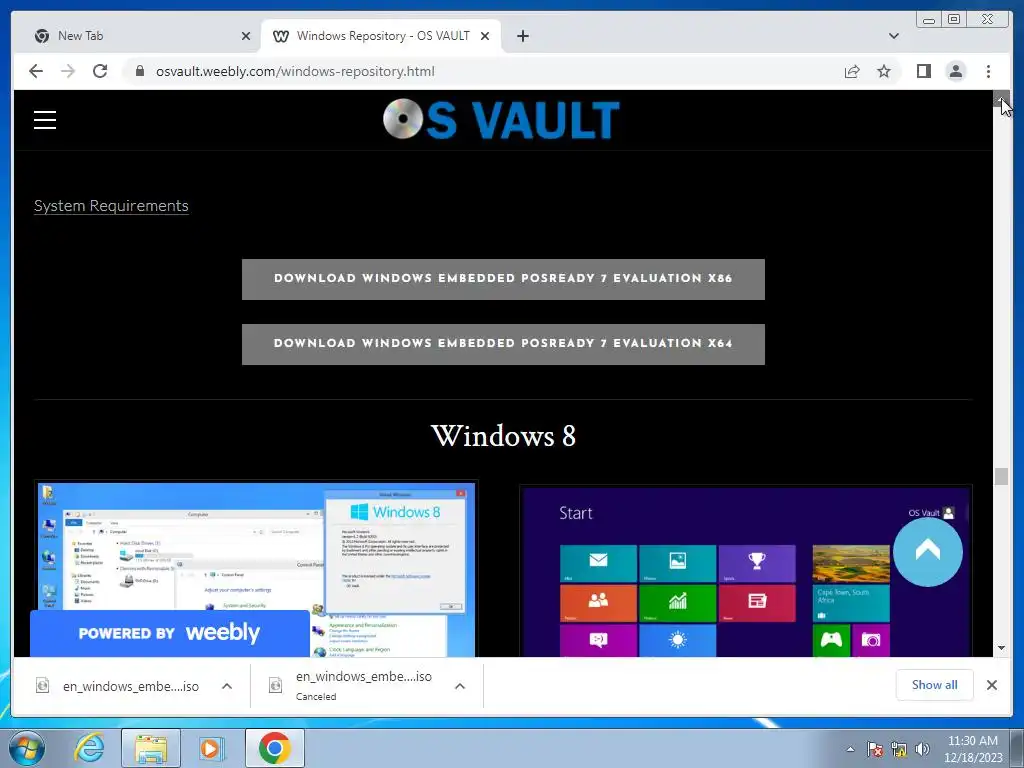Bookmark this page with the star
The width and height of the screenshot is (1024, 768).
click(884, 71)
